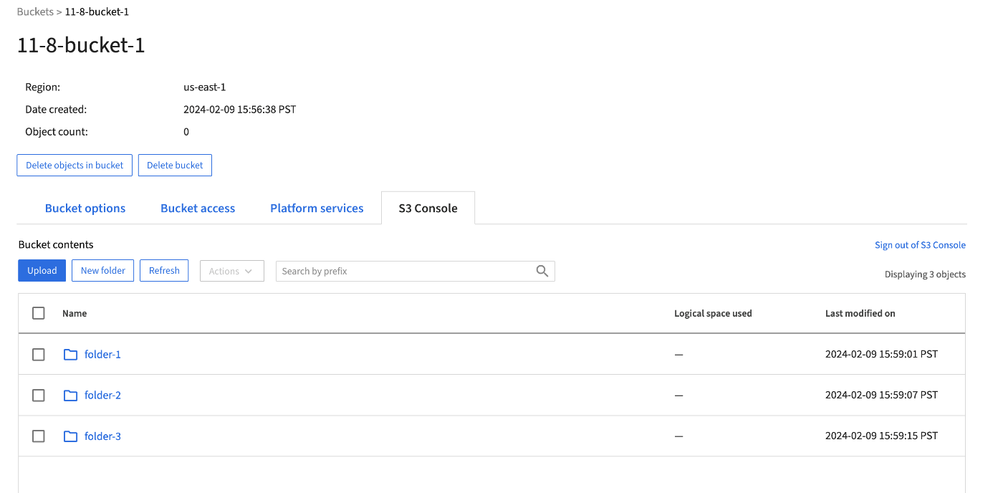This screenshot has width=998, height=493.
Task: Click Delete objects in bucket button
Action: coord(74,165)
